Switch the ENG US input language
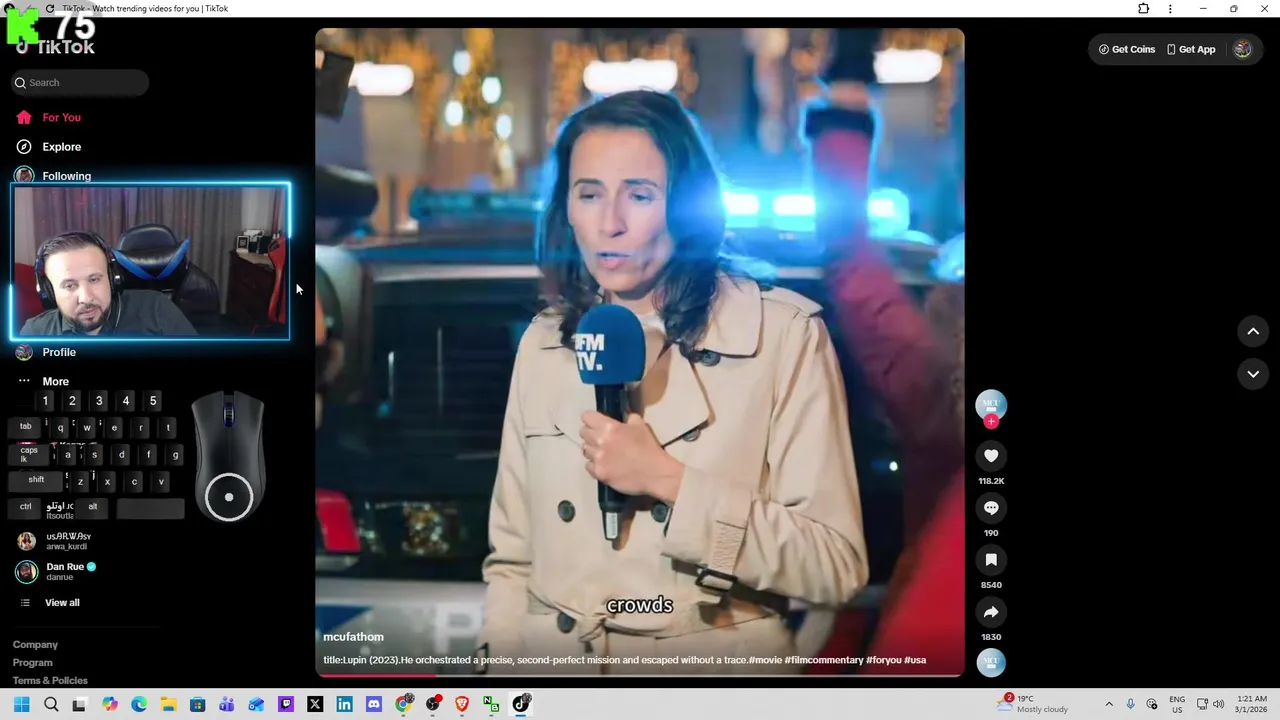 1177,704
